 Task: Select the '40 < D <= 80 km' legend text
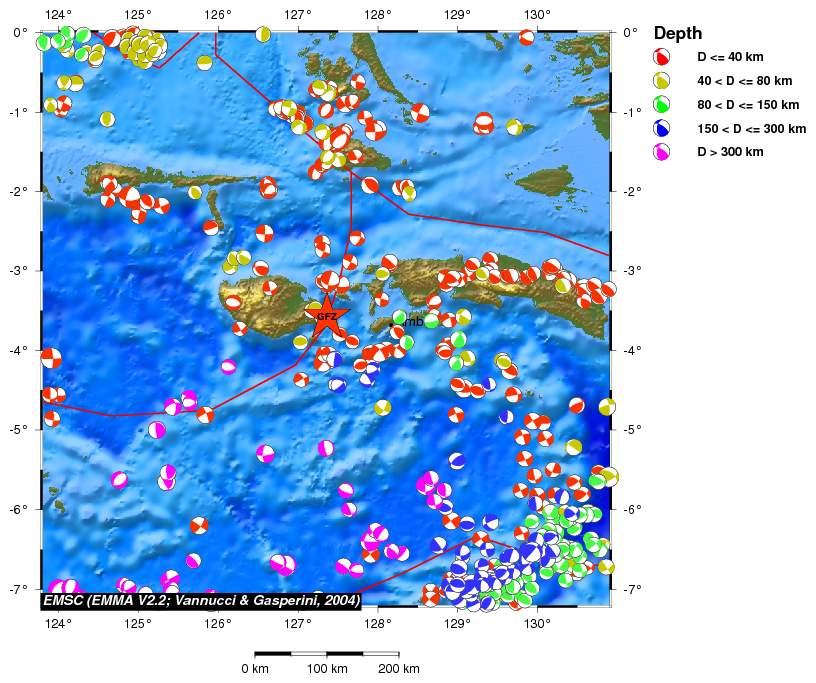(x=744, y=81)
